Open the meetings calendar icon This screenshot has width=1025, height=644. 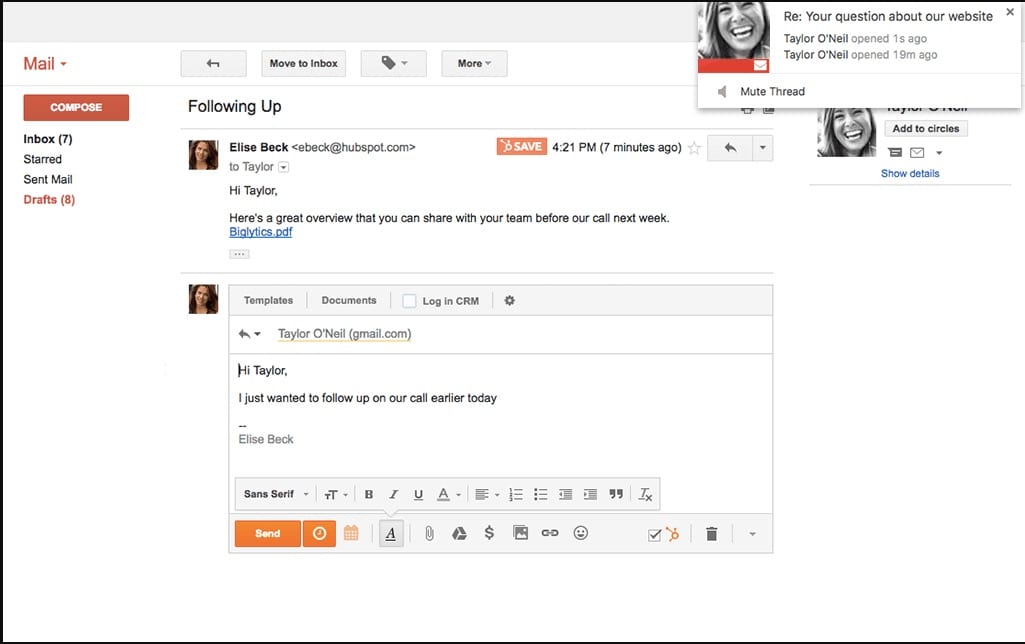(351, 534)
